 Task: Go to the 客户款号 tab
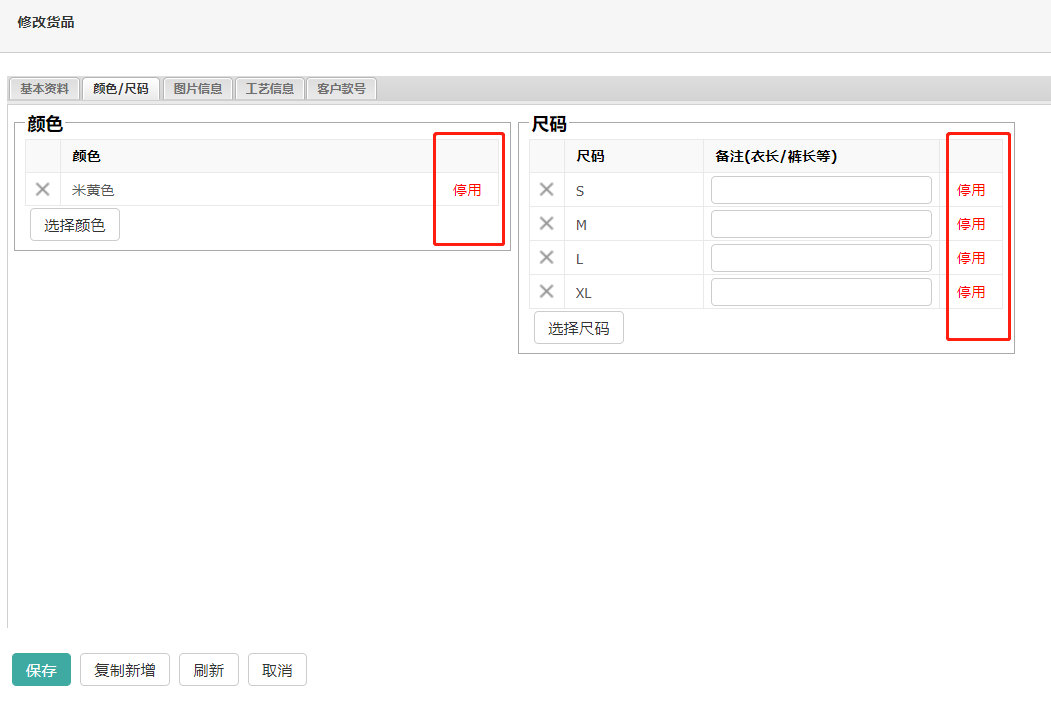click(x=341, y=89)
